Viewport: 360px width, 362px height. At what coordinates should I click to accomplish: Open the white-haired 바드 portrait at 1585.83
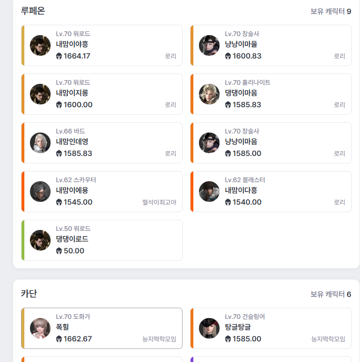coord(40,143)
